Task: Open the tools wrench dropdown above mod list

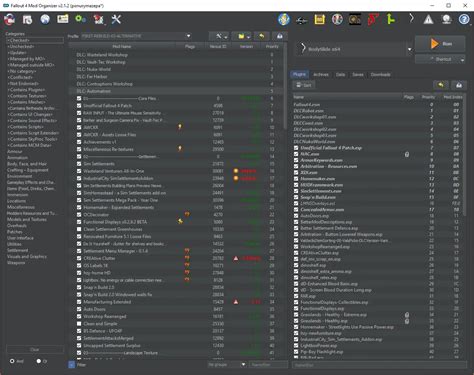Action: point(219,36)
